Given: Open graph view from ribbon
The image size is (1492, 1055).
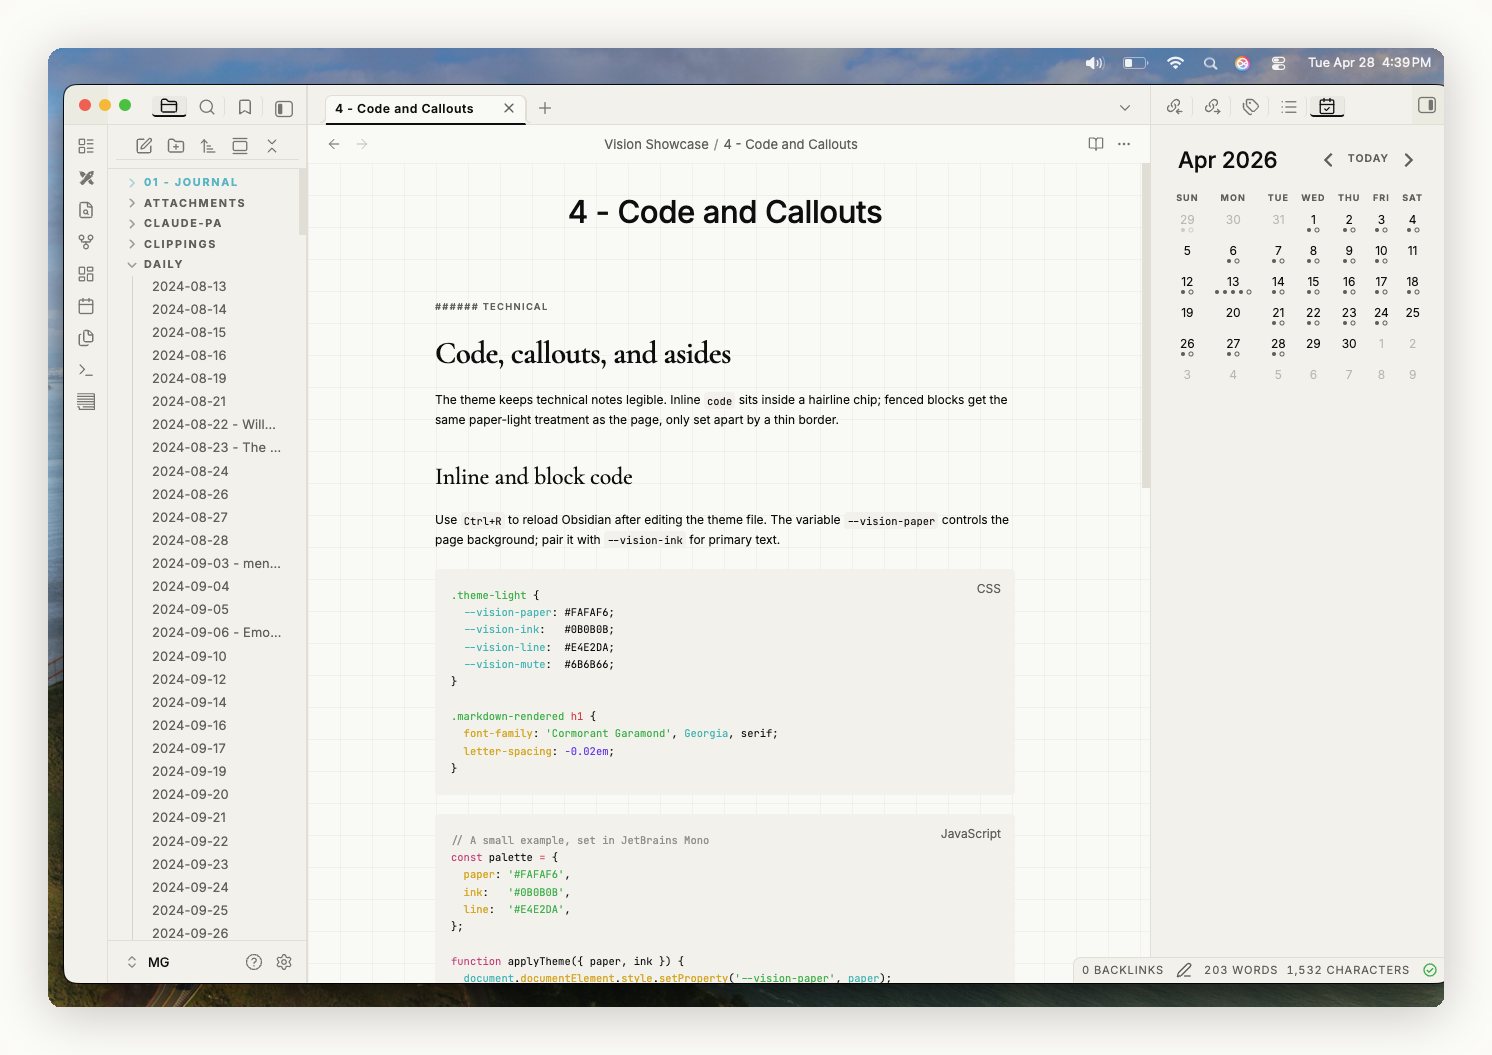Looking at the screenshot, I should [x=86, y=242].
